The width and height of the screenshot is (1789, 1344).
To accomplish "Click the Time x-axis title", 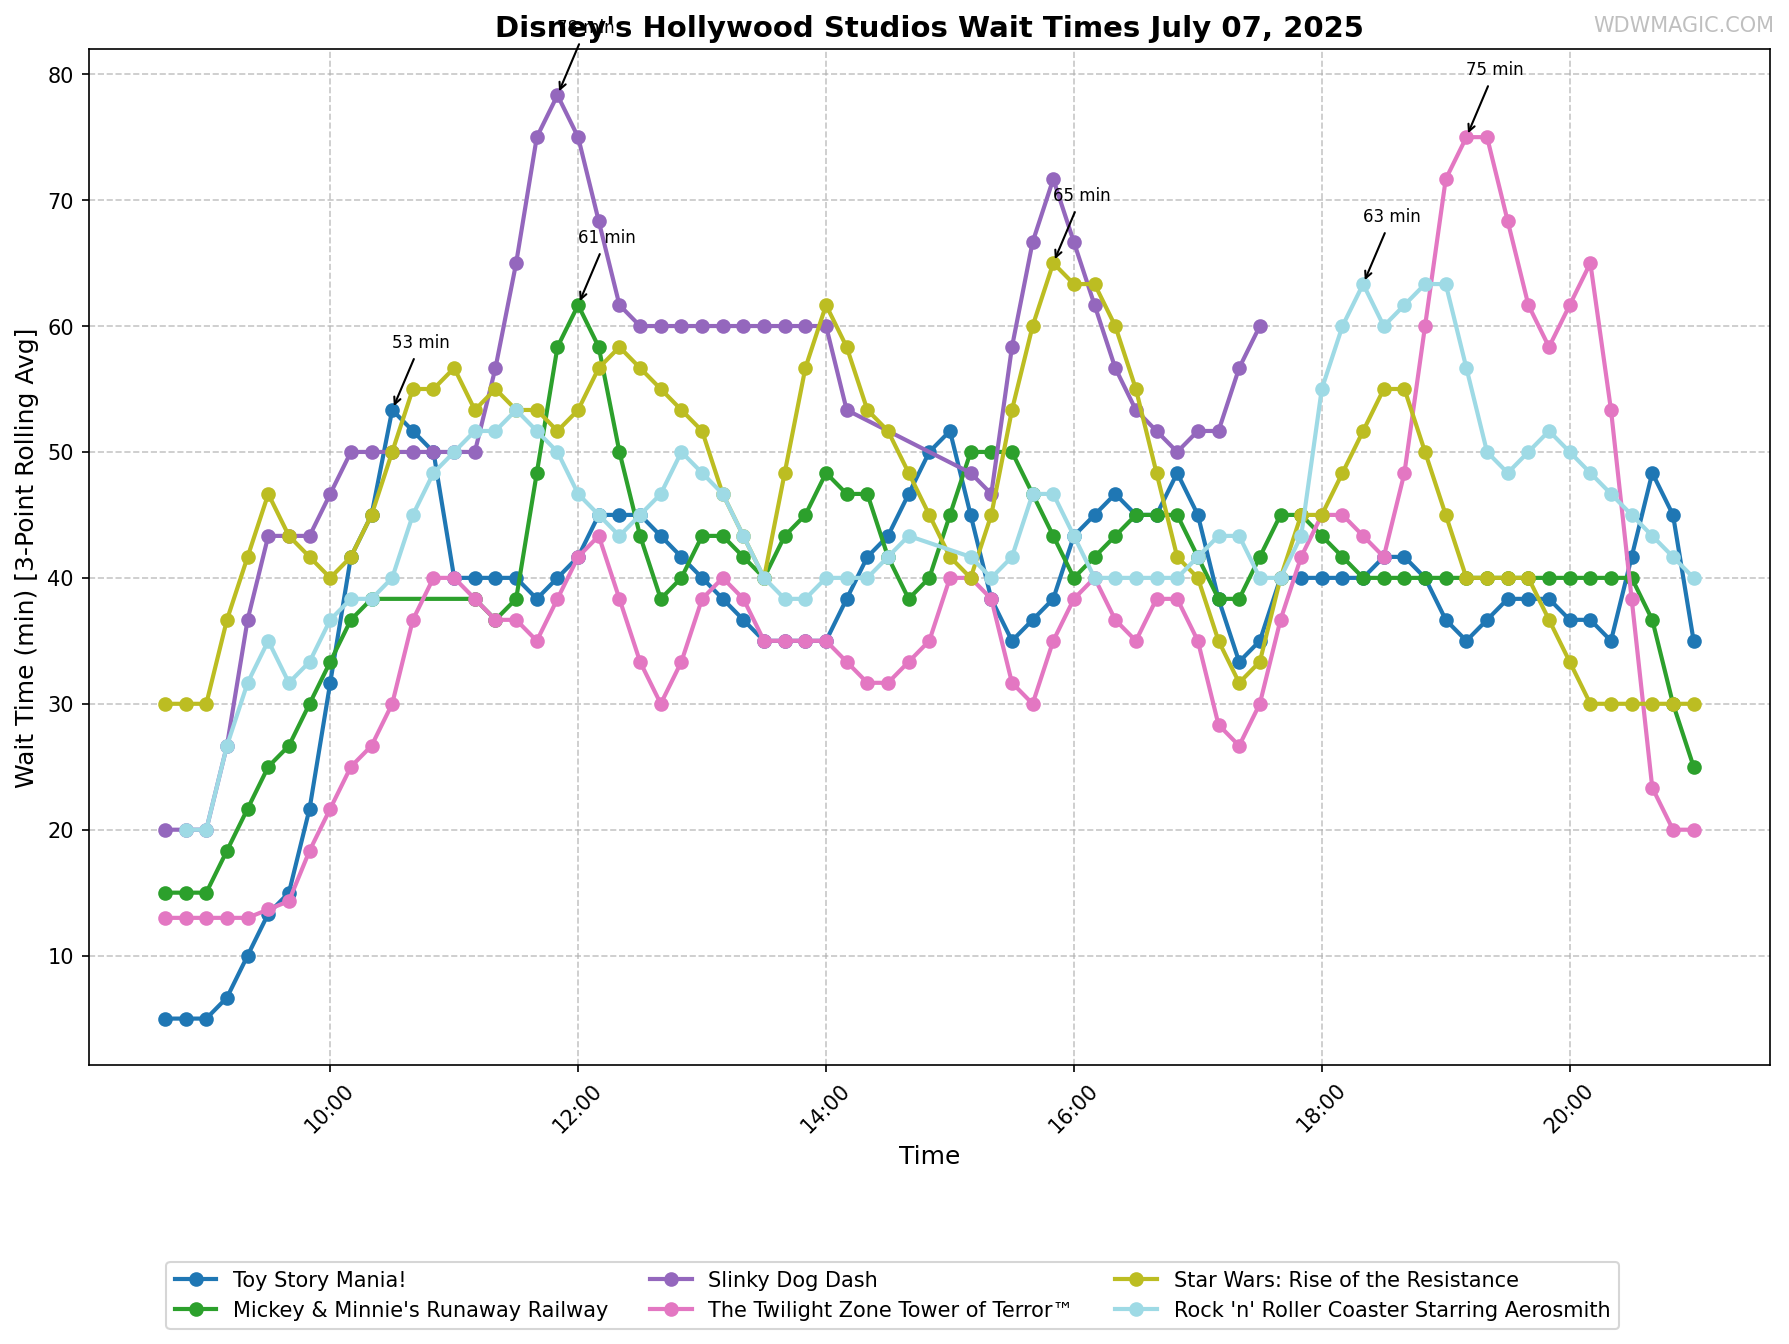I will [x=929, y=1156].
